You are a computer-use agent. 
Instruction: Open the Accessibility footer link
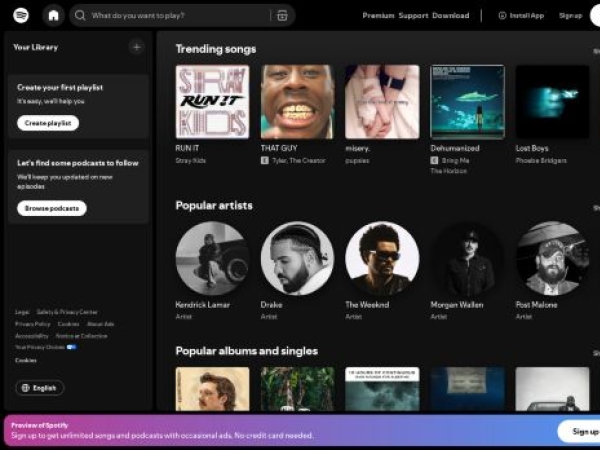[x=32, y=336]
